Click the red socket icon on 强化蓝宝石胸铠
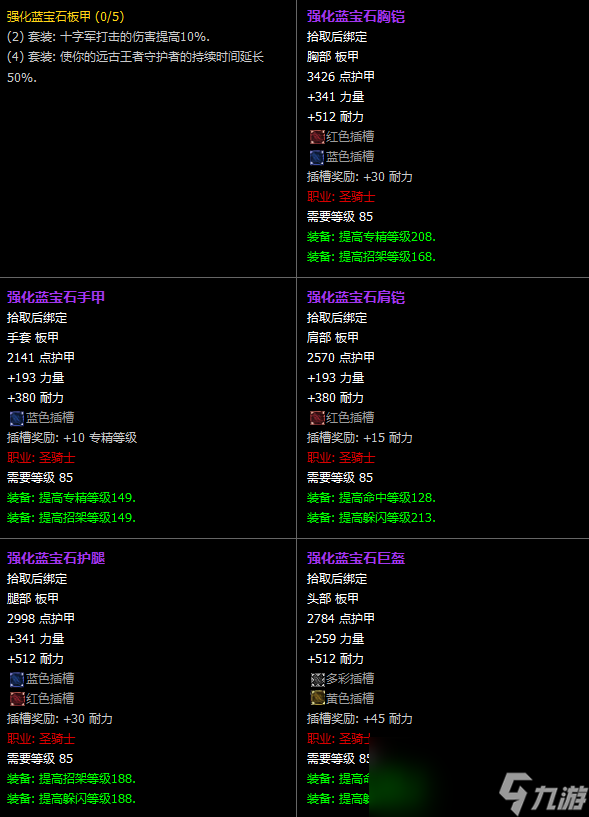This screenshot has width=589, height=817. tap(317, 137)
